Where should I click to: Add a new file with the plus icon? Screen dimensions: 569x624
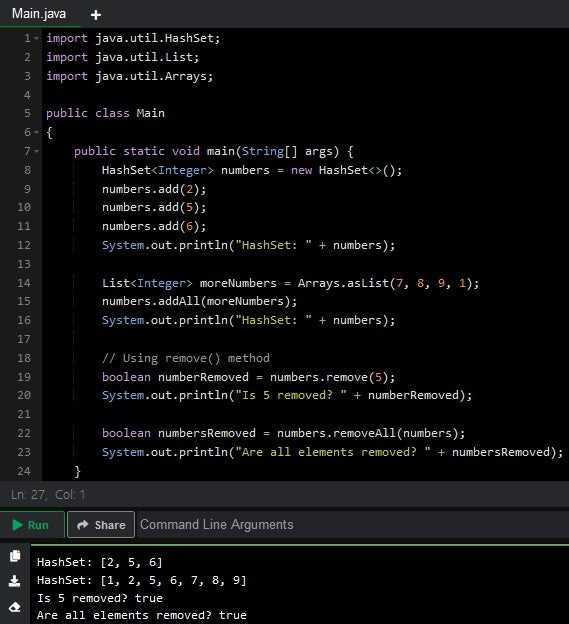coord(95,15)
